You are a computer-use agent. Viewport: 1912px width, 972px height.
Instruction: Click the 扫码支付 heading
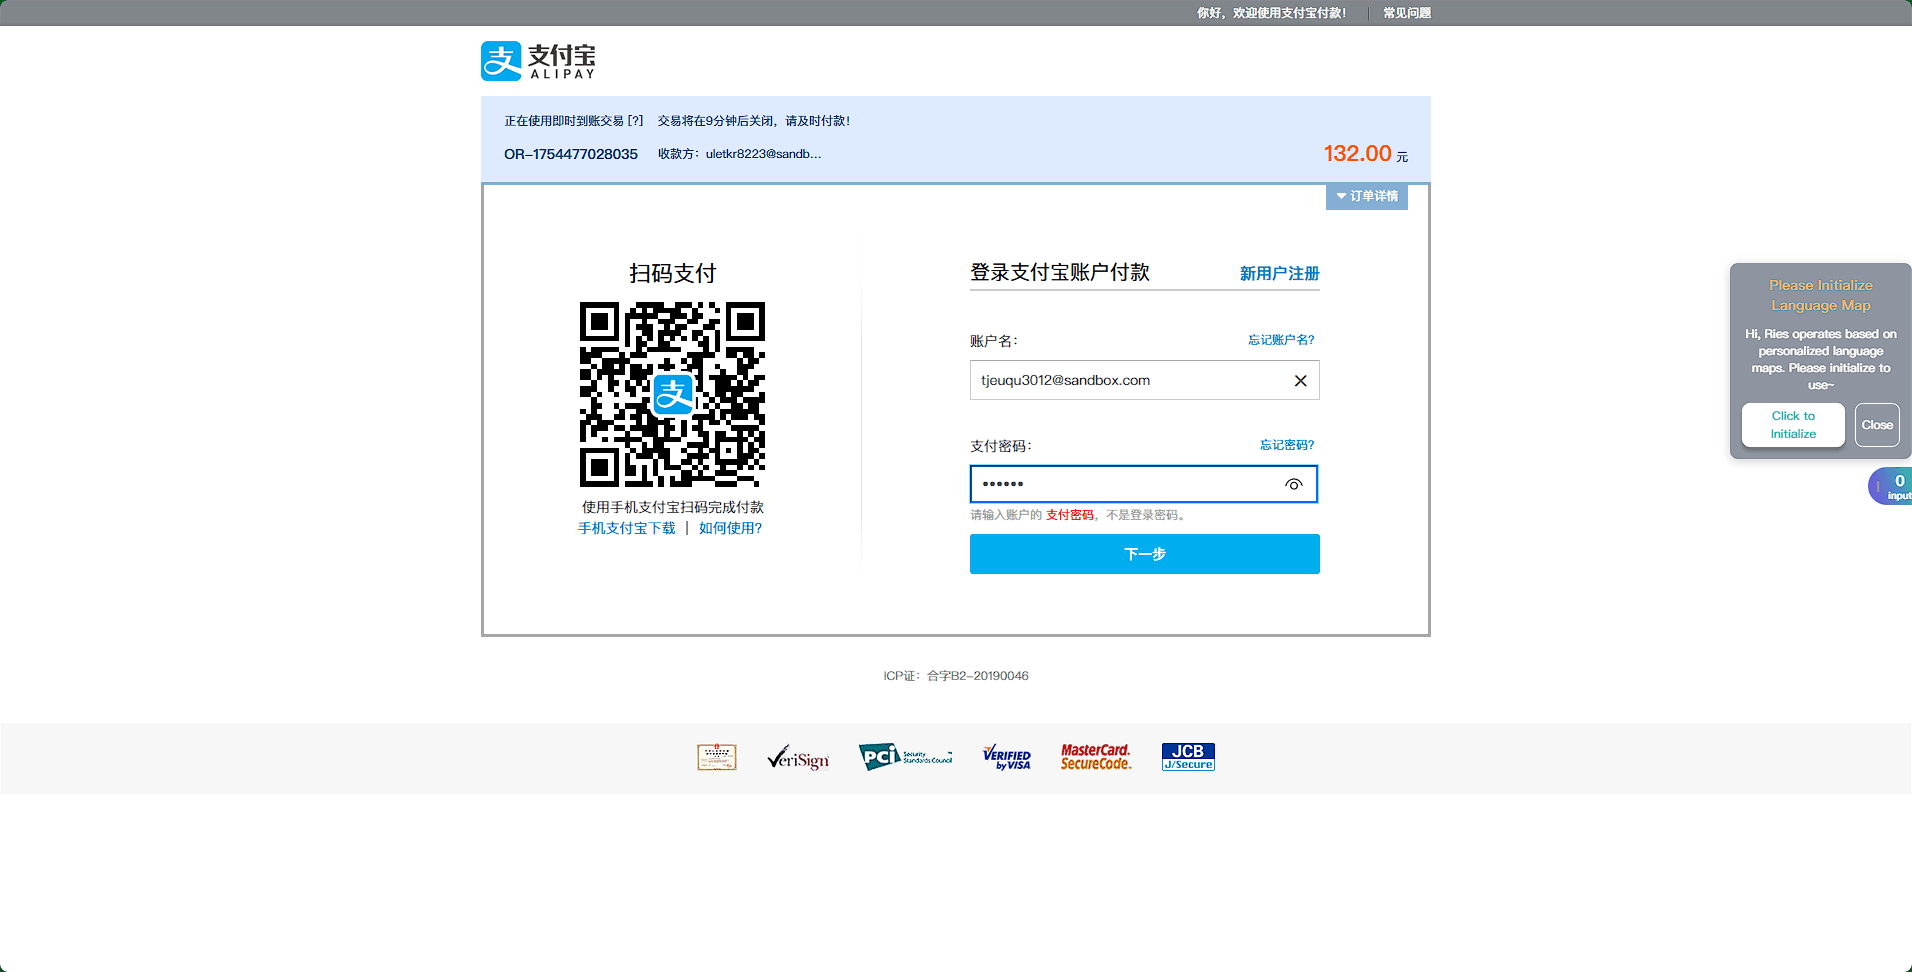click(x=672, y=273)
